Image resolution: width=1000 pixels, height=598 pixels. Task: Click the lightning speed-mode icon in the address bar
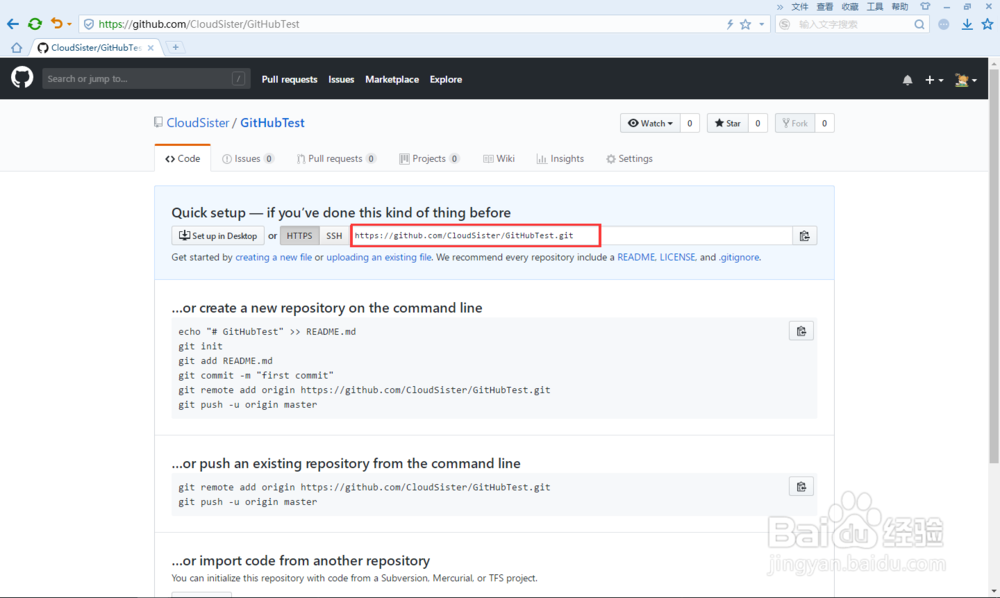point(730,24)
